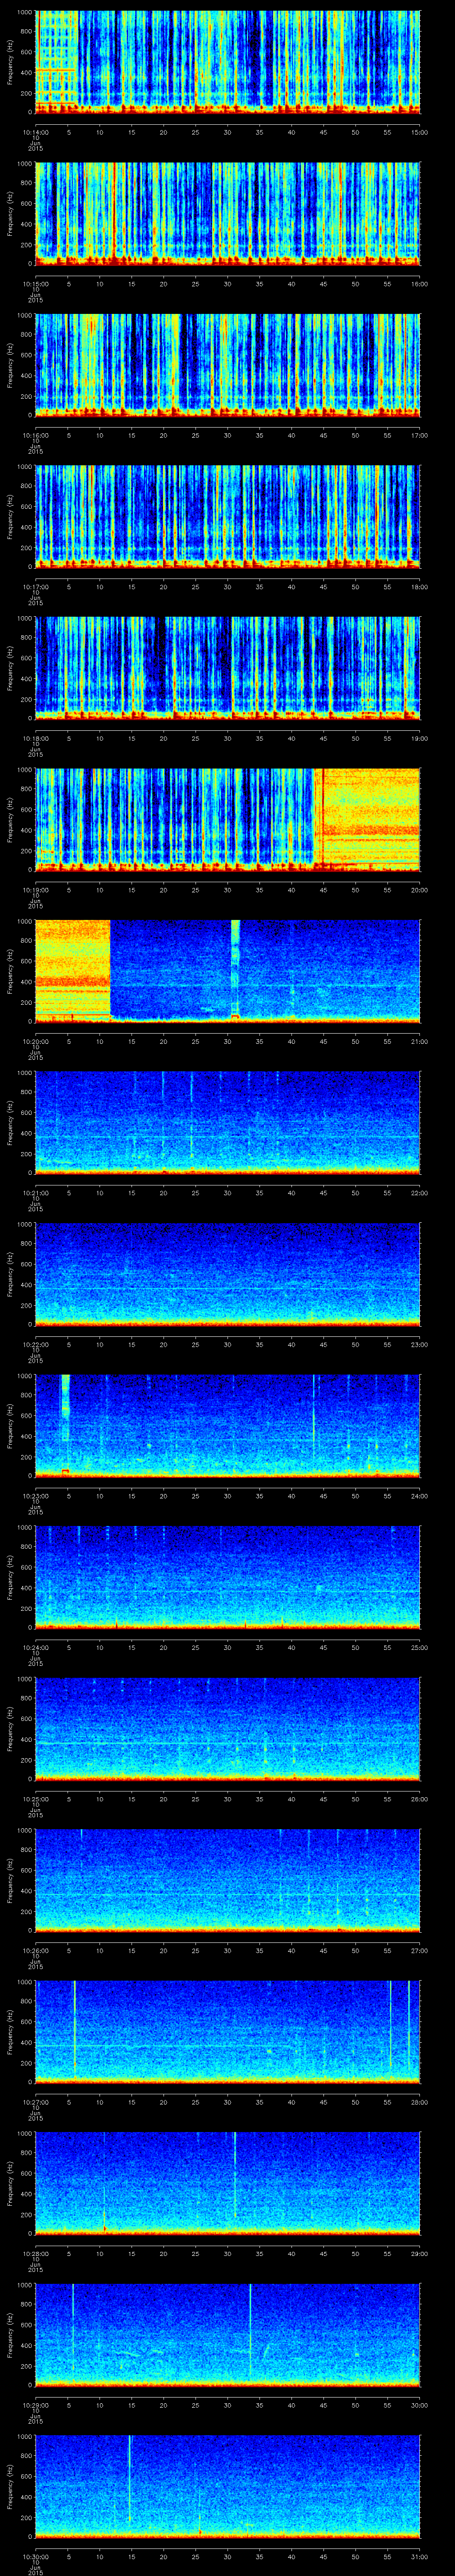The width and height of the screenshot is (455, 2576).
Task: Click the 17:00 end time label
Action: (x=419, y=435)
